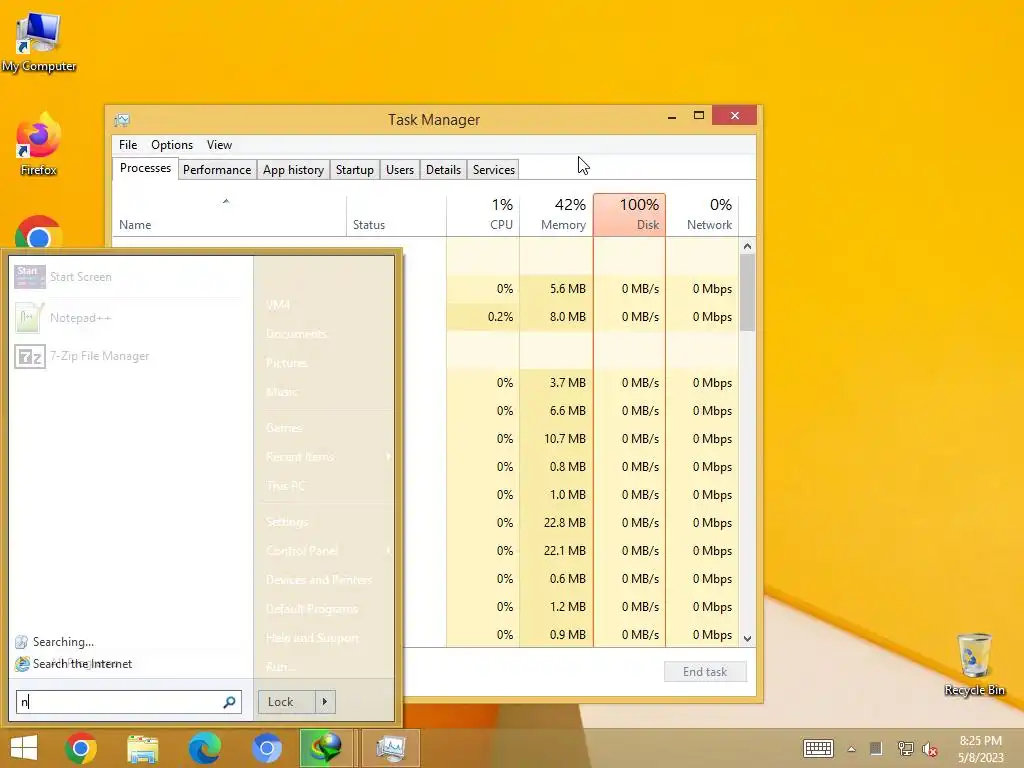The image size is (1024, 768).
Task: Click the muted volume tray icon
Action: click(x=930, y=749)
